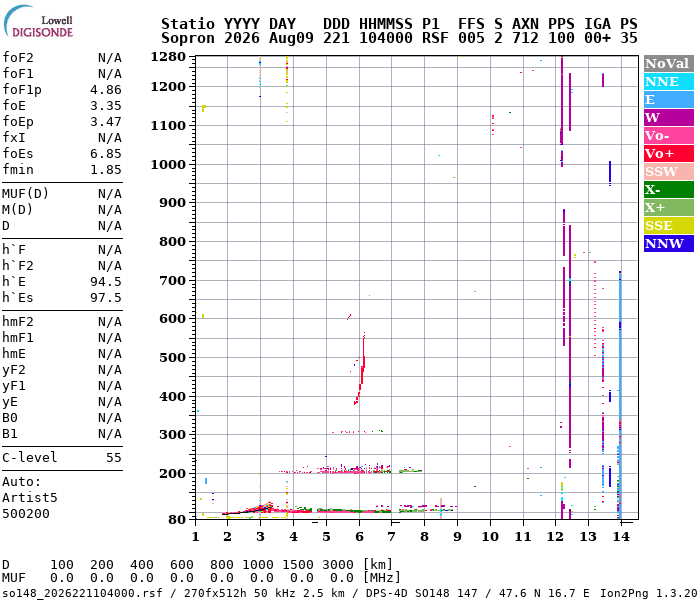Click the 200 km height axis label
This screenshot has width=700, height=600.
tap(172, 474)
